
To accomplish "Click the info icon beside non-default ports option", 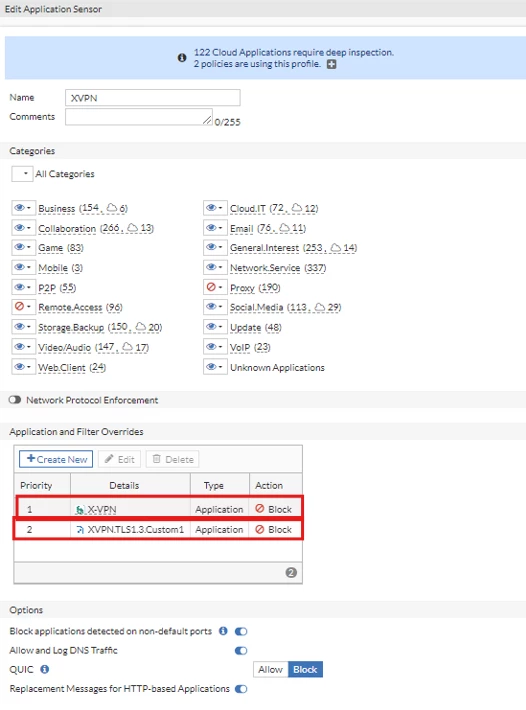I will [223, 631].
